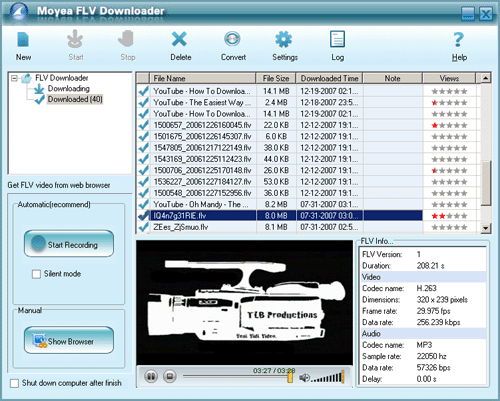Image resolution: width=500 pixels, height=401 pixels.
Task: Select file 1500706_20061225170148.flv
Action: tap(202, 170)
